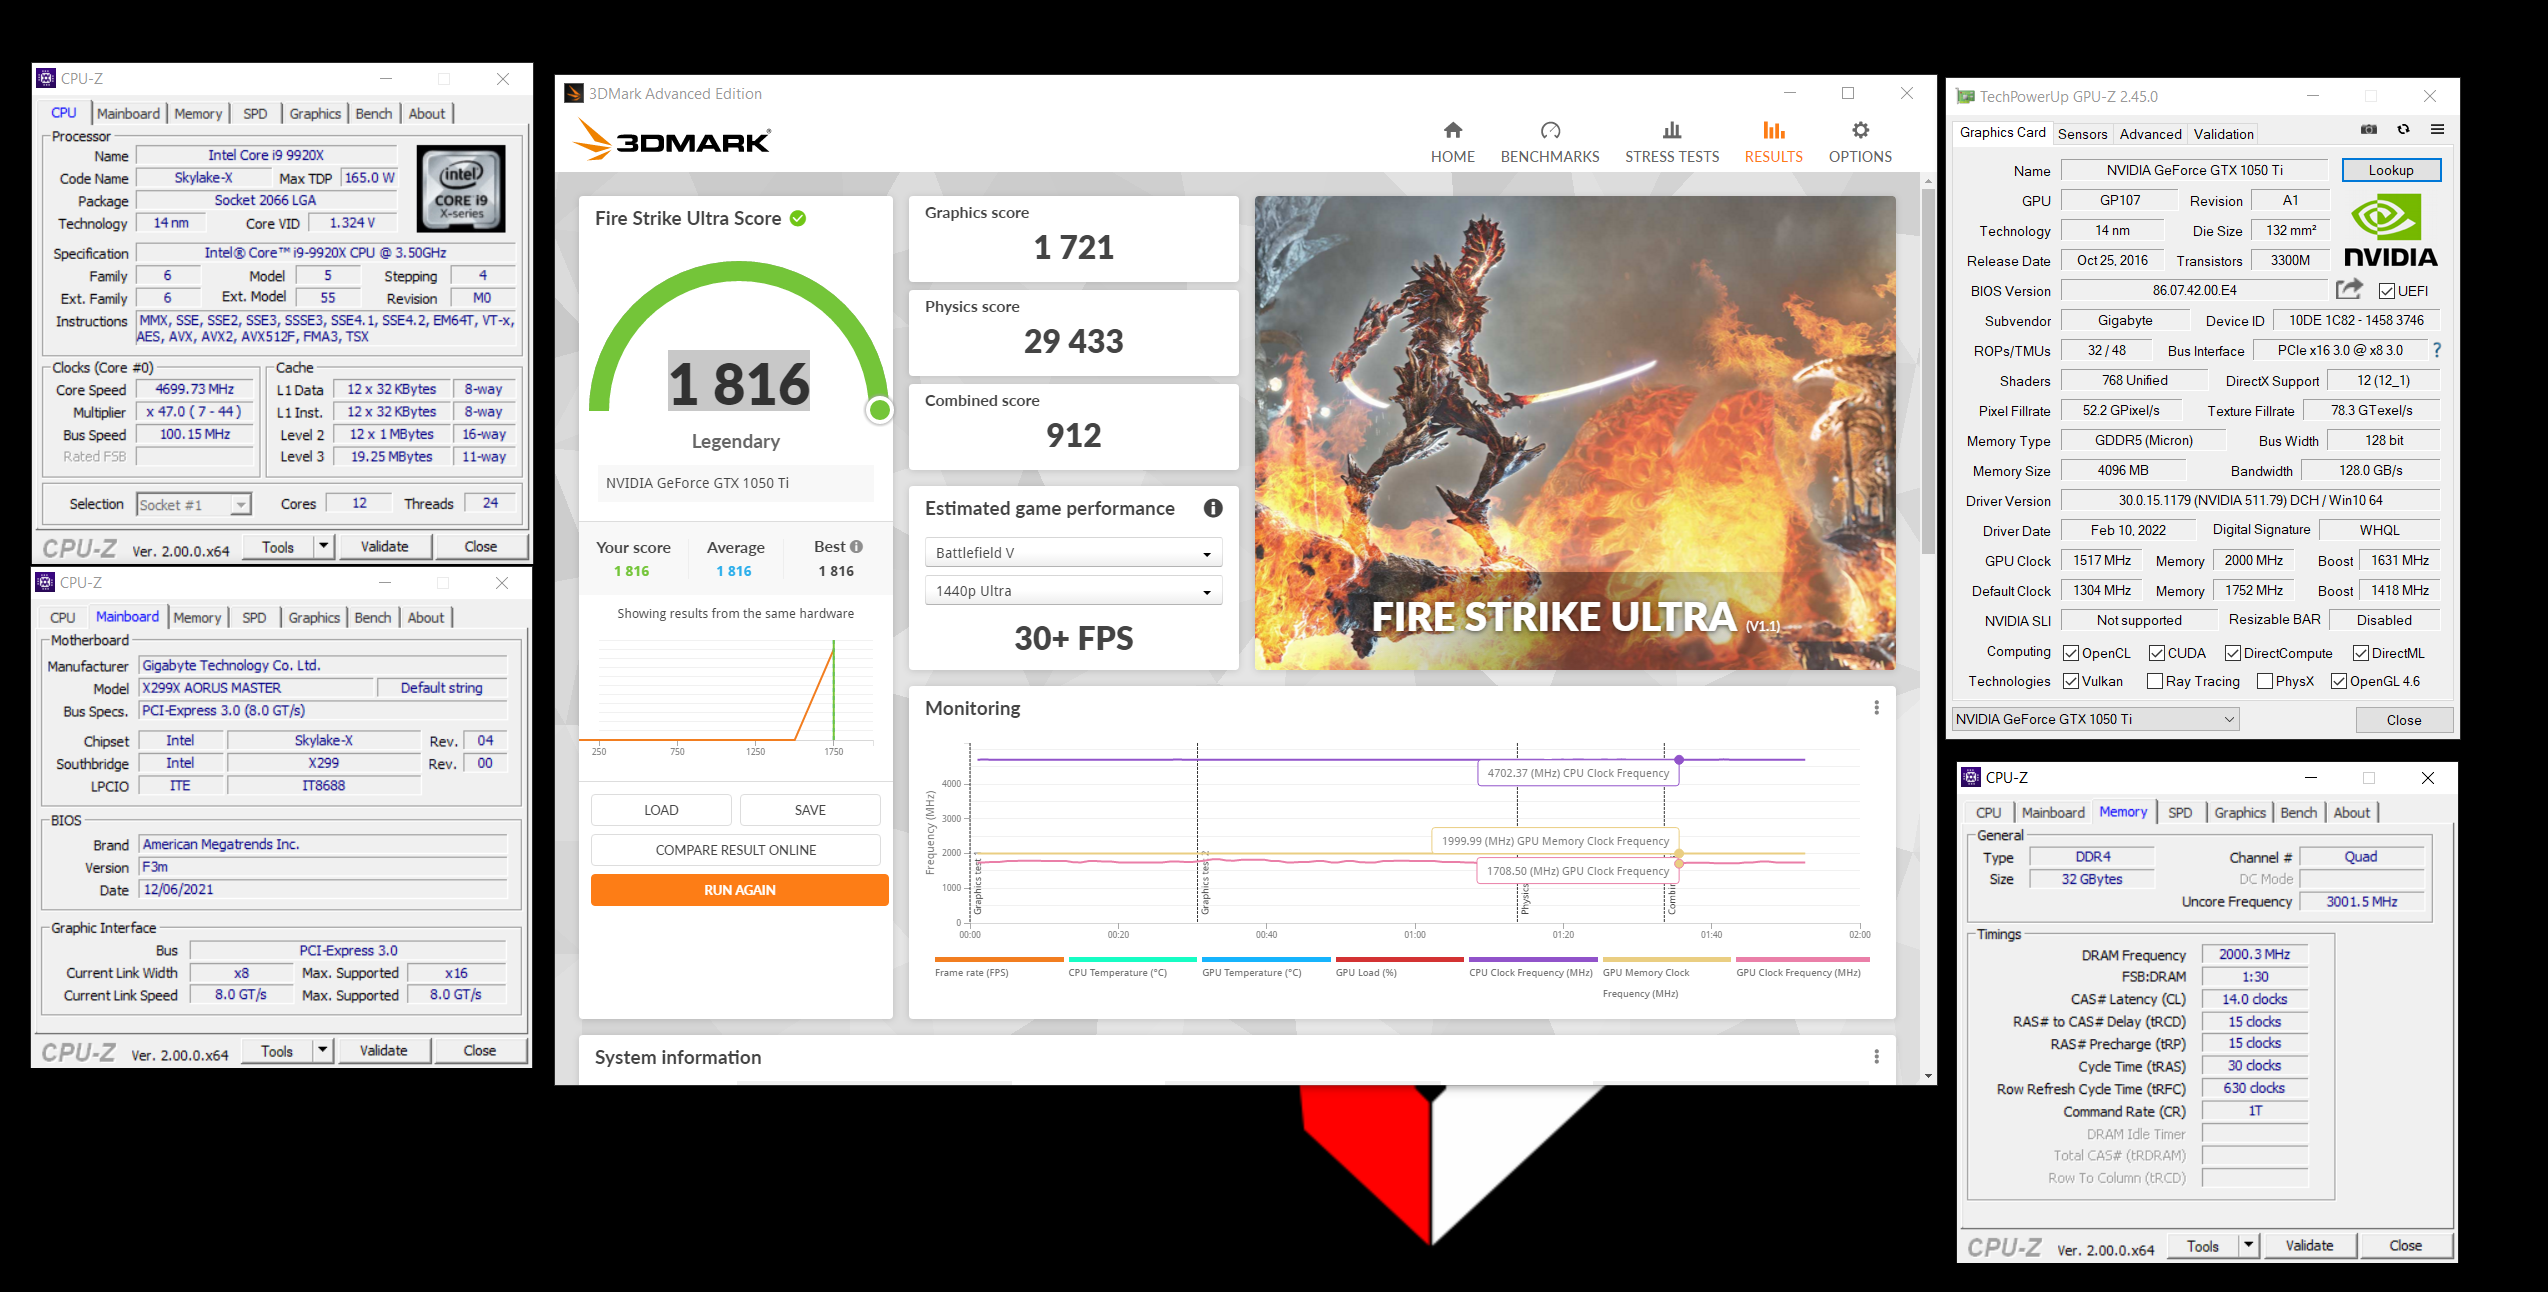
Task: Click the GPU-Z BIOS export share icon
Action: click(x=2349, y=290)
